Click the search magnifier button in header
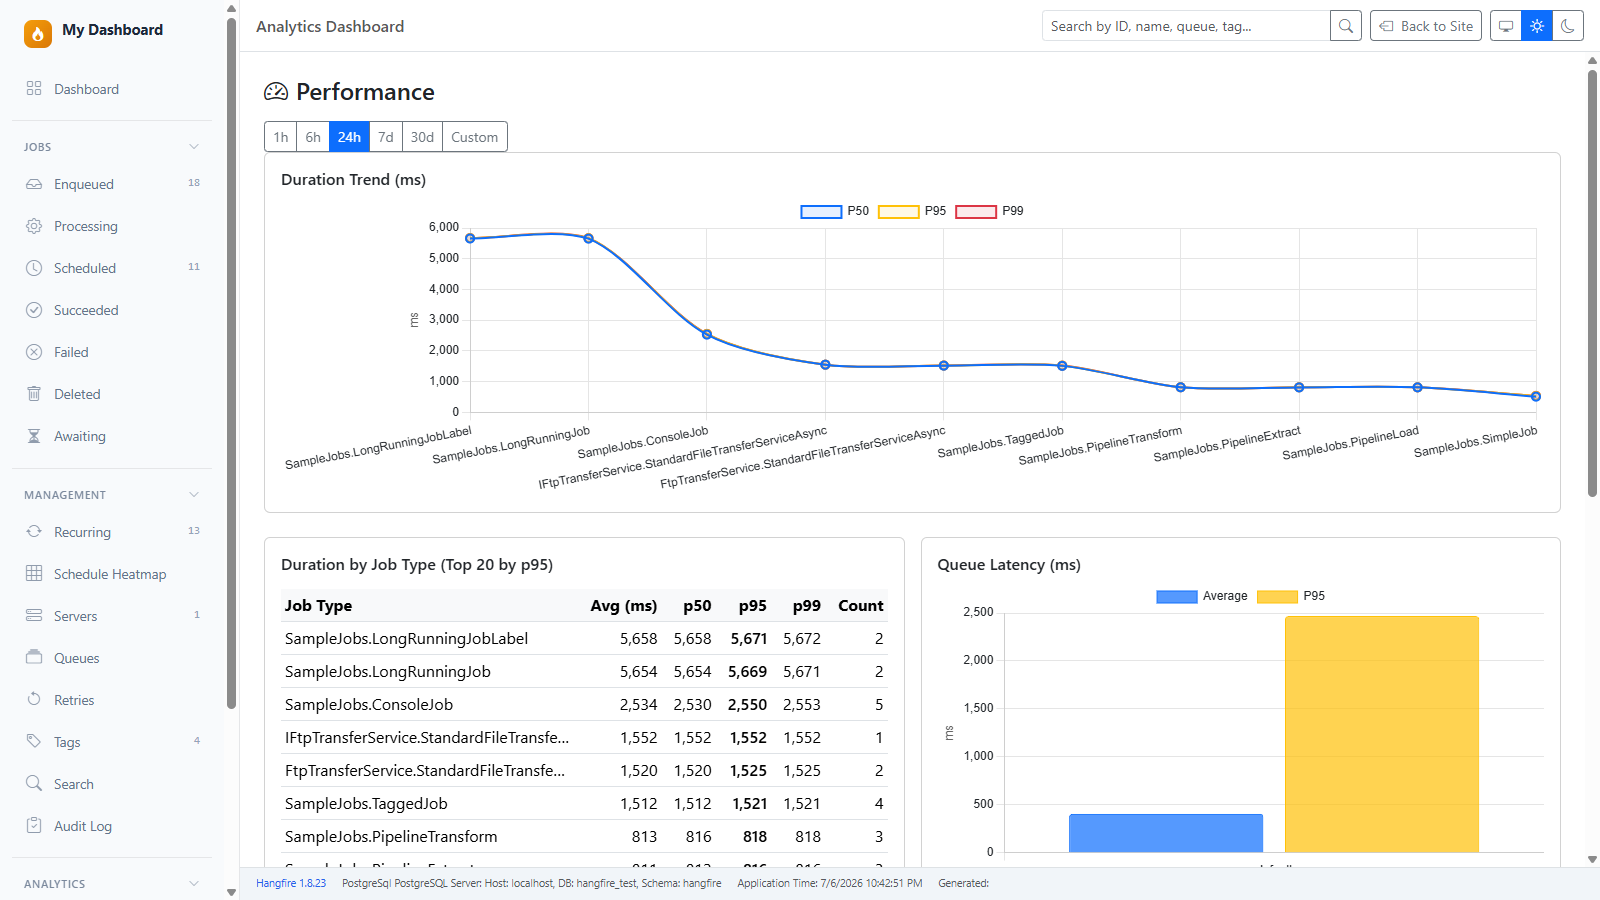1600x900 pixels. [x=1346, y=26]
